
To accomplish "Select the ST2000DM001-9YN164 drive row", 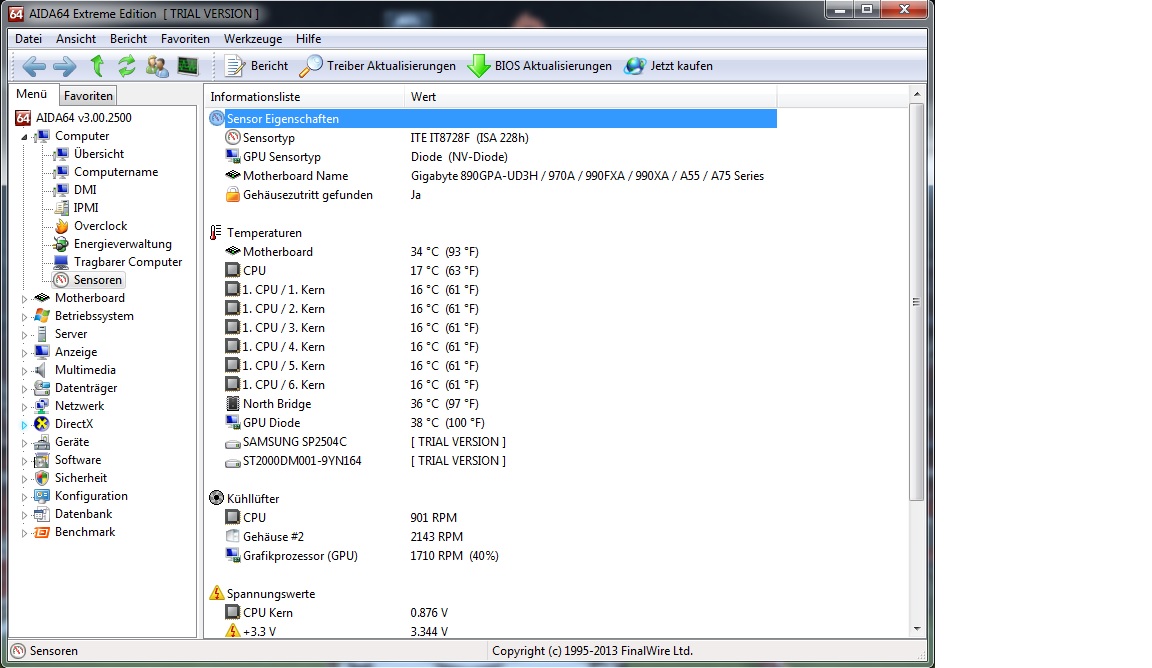I will click(x=492, y=461).
